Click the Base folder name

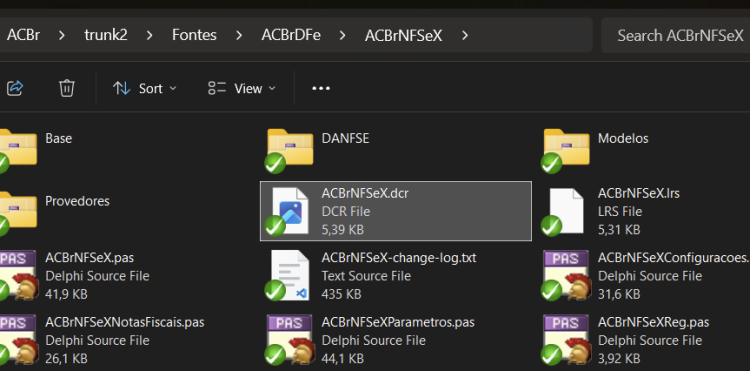58,138
